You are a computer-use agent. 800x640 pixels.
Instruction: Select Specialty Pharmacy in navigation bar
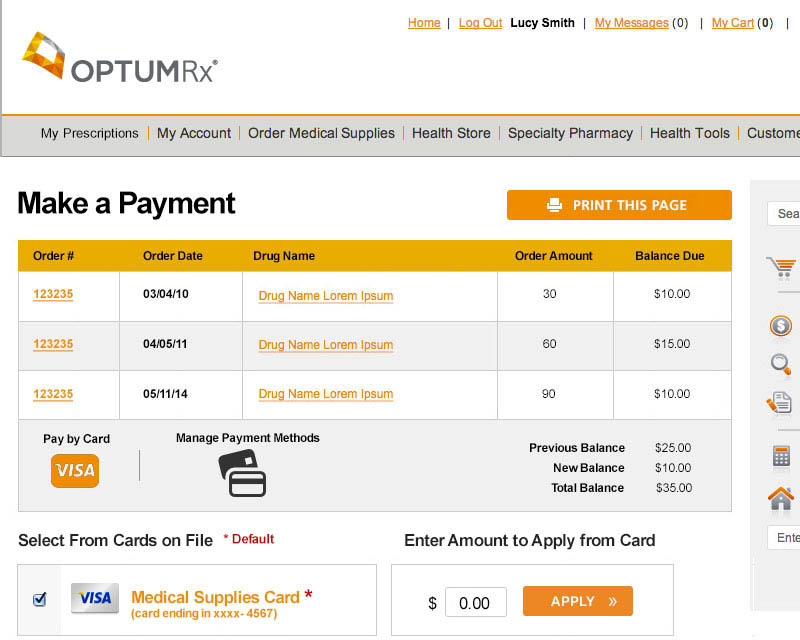point(570,133)
